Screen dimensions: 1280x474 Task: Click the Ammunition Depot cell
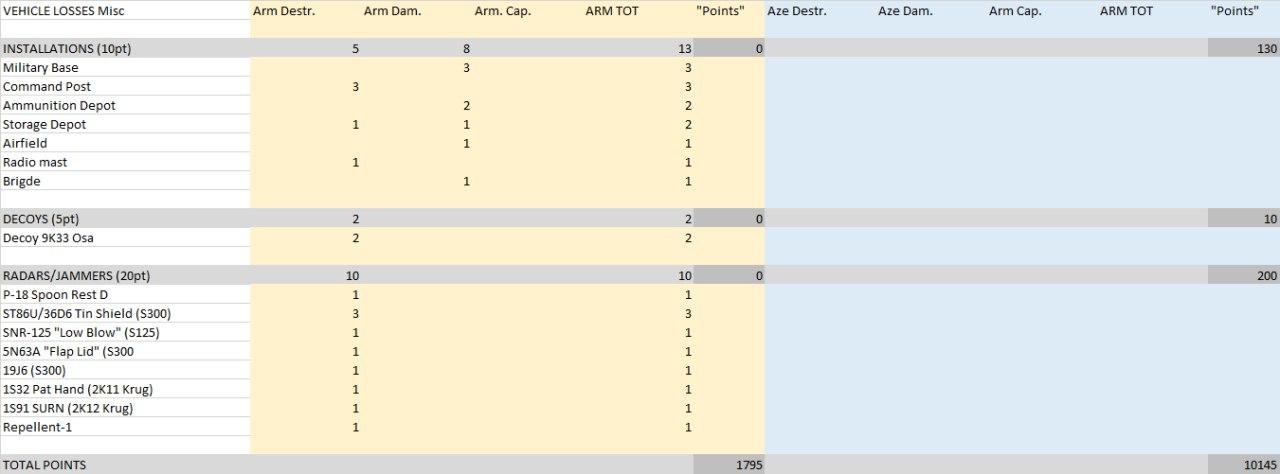pyautogui.click(x=59, y=106)
